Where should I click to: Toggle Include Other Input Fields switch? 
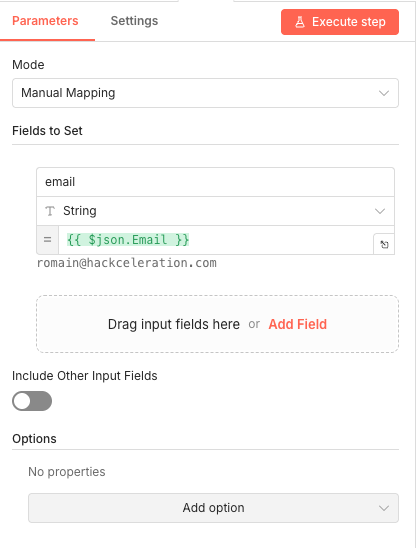click(x=32, y=401)
